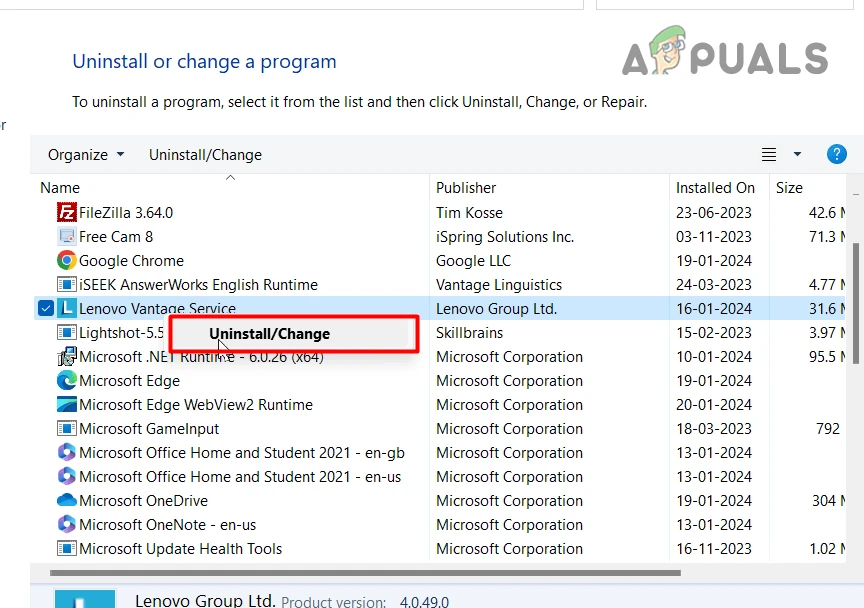Sort by the Name column header
The image size is (864, 608).
(60, 188)
